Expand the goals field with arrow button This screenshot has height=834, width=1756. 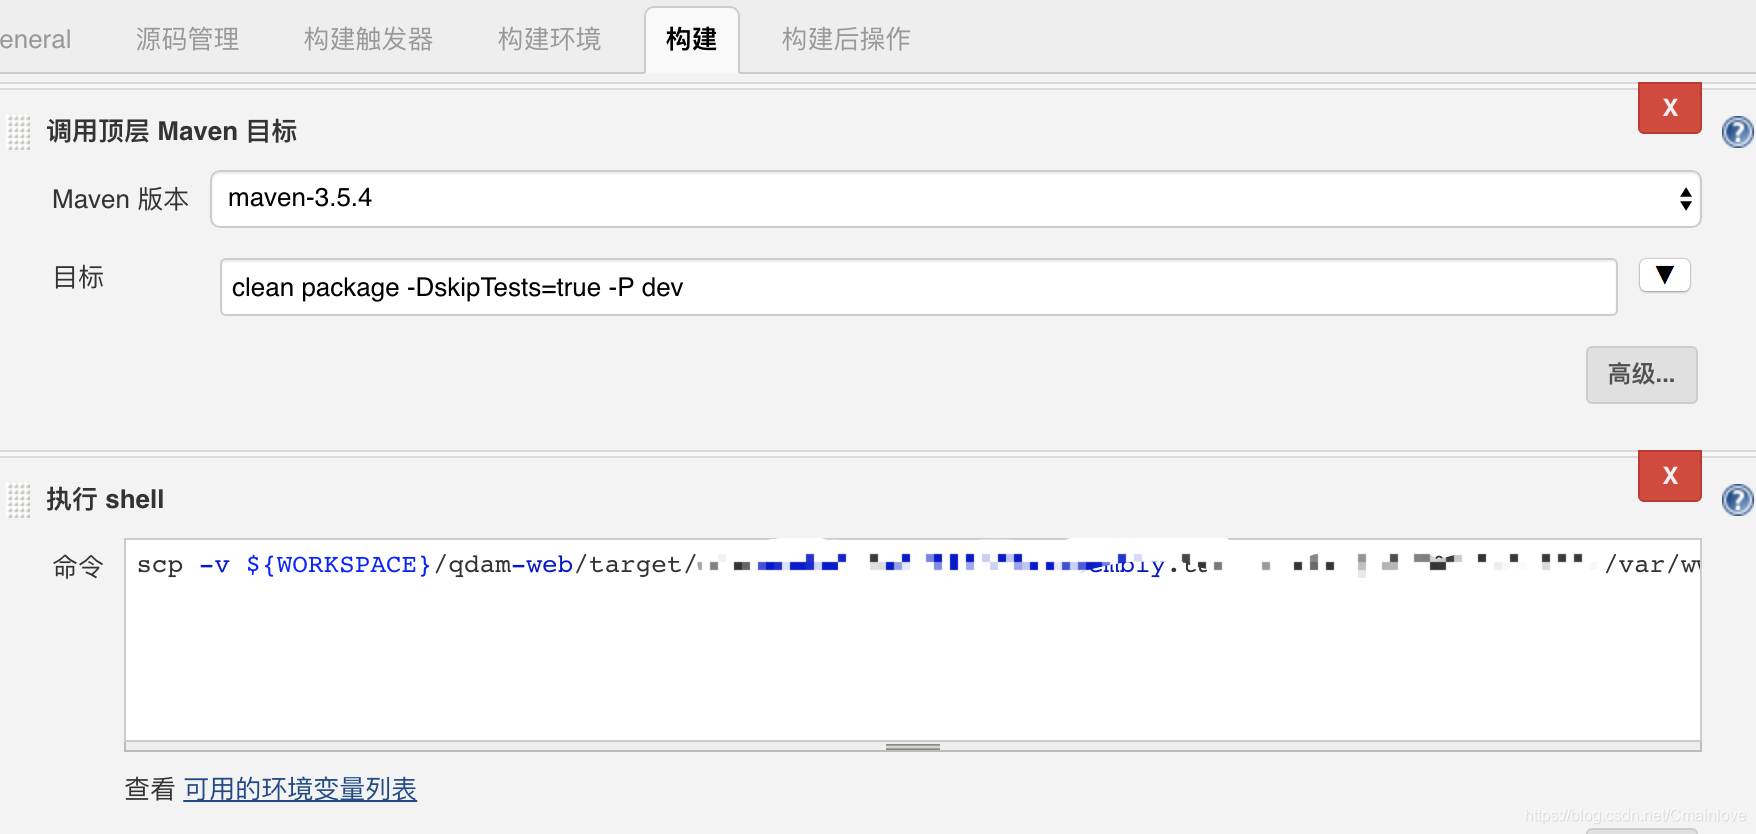[x=1664, y=275]
